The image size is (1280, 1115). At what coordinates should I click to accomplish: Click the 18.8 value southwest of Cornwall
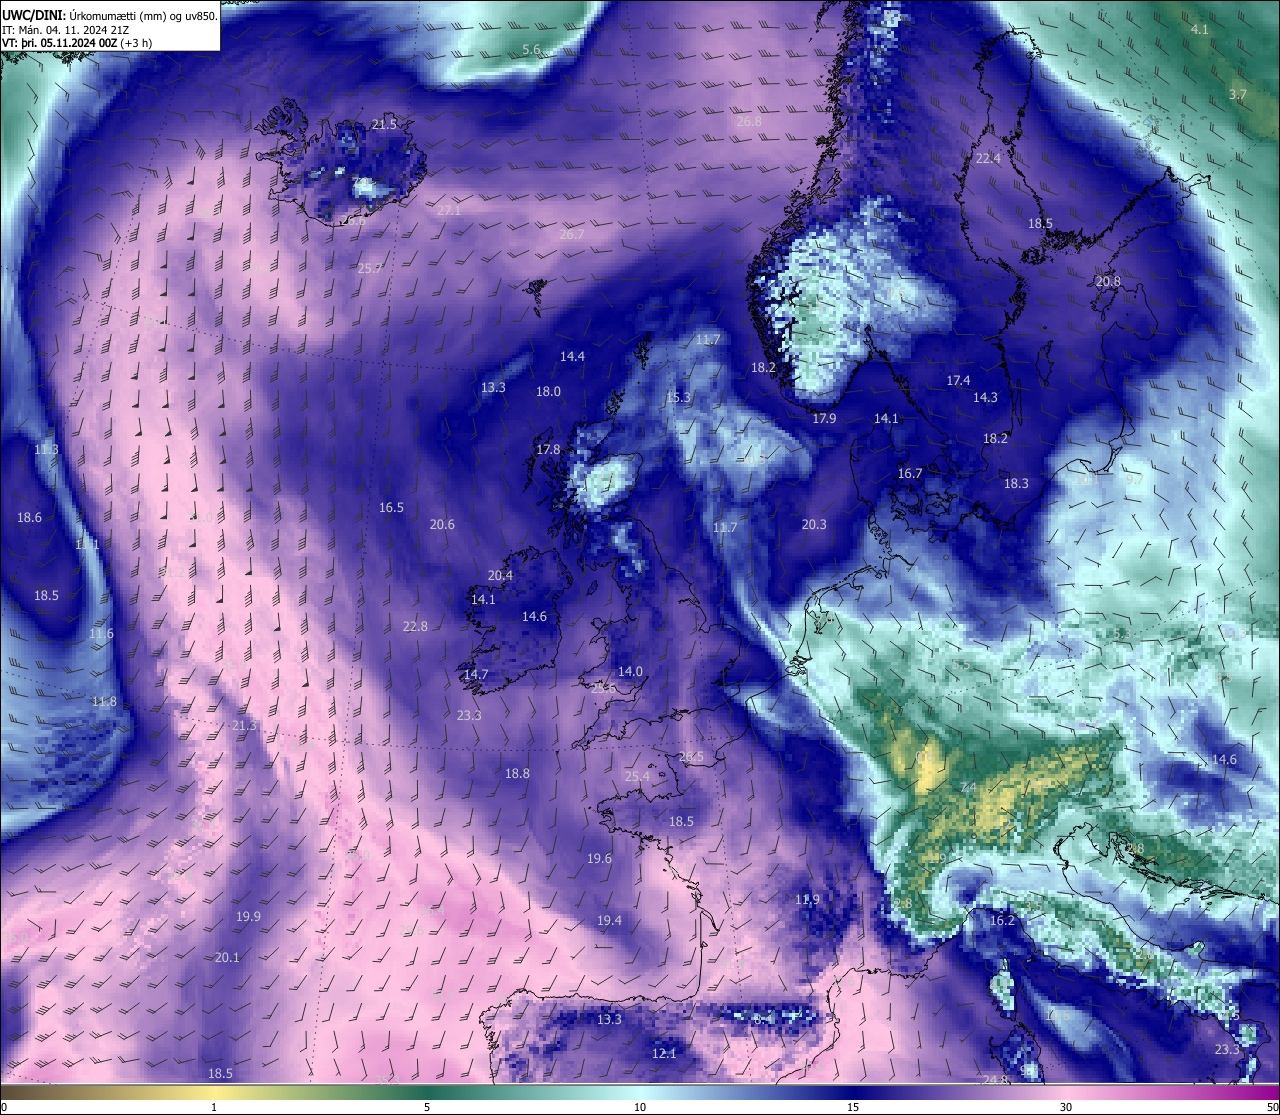point(517,773)
